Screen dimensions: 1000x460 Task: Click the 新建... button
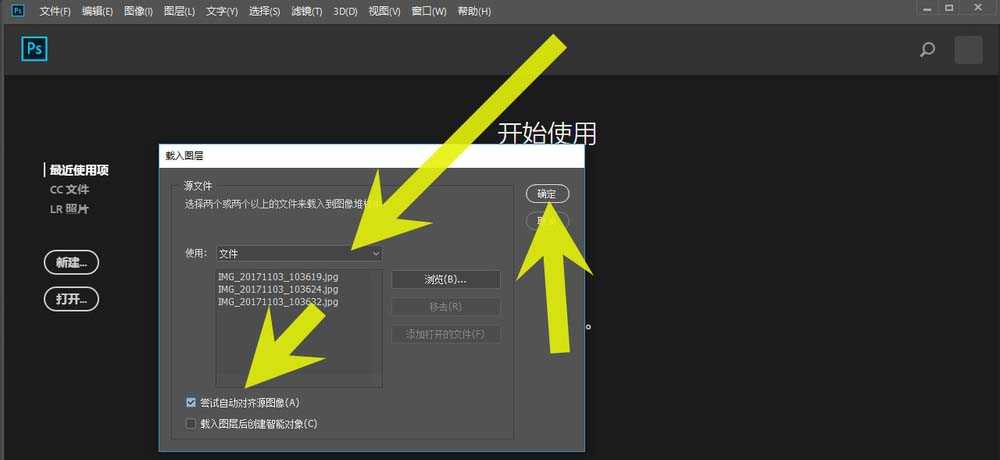[x=71, y=262]
